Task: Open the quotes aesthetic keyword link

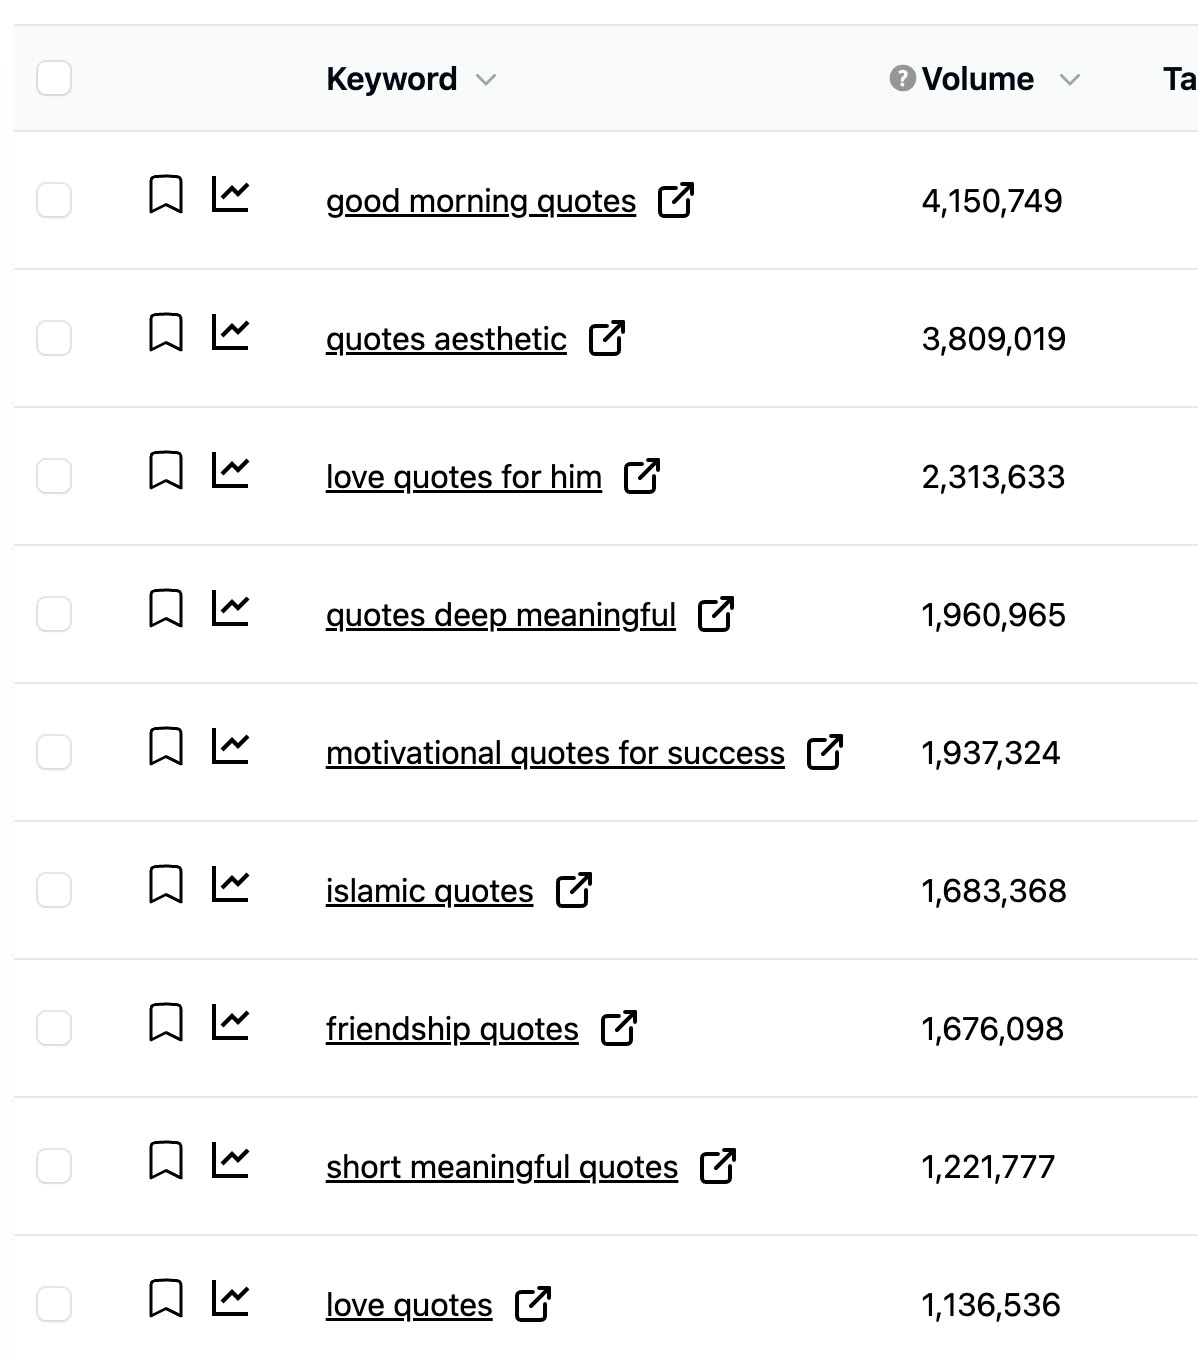Action: (446, 340)
